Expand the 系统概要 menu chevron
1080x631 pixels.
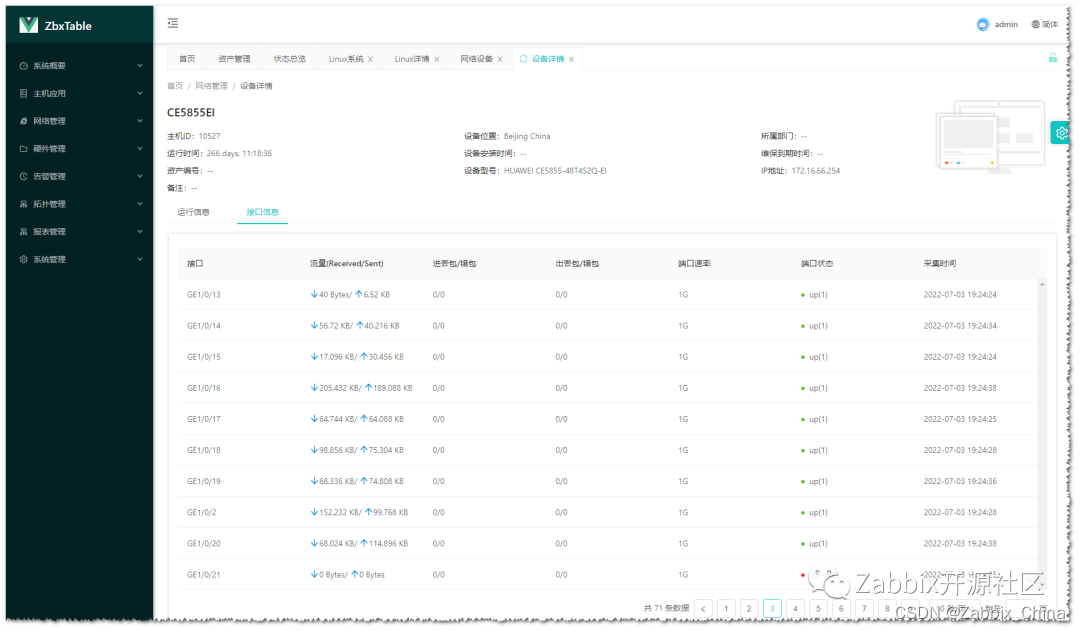[x=139, y=65]
